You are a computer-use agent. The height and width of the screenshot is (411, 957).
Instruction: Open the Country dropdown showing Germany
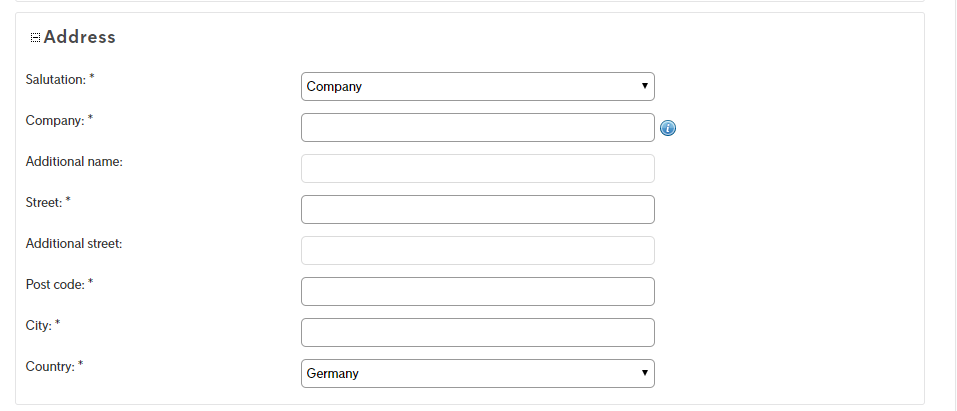click(478, 373)
